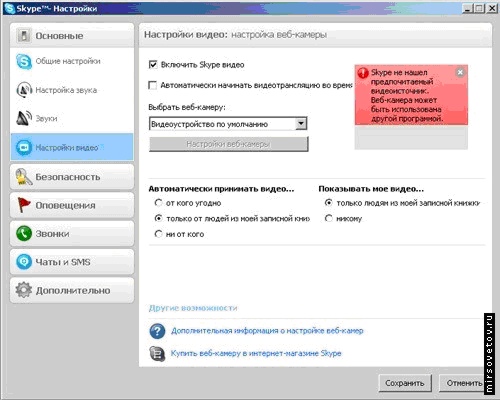Select radio 'только от людей из моей записной'
The image size is (500, 400).
pos(159,218)
